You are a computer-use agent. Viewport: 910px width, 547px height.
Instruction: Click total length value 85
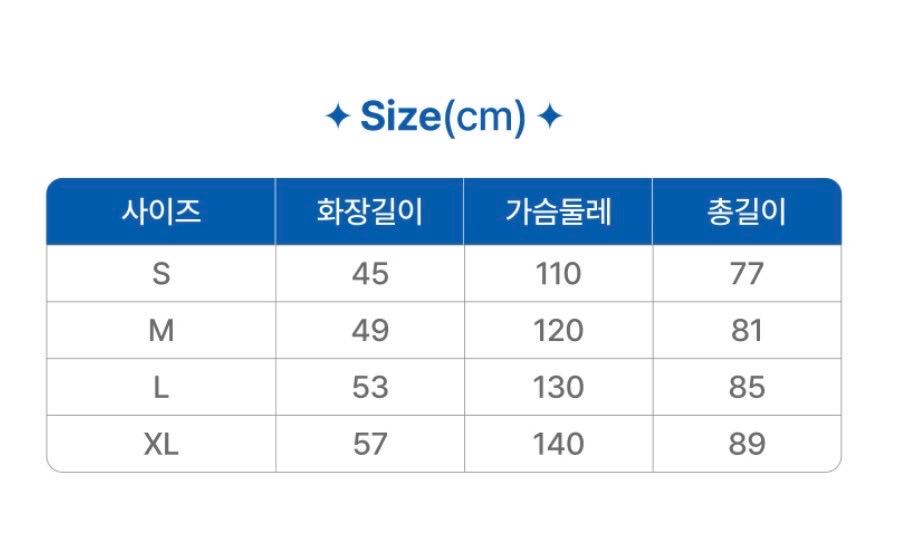pyautogui.click(x=746, y=387)
